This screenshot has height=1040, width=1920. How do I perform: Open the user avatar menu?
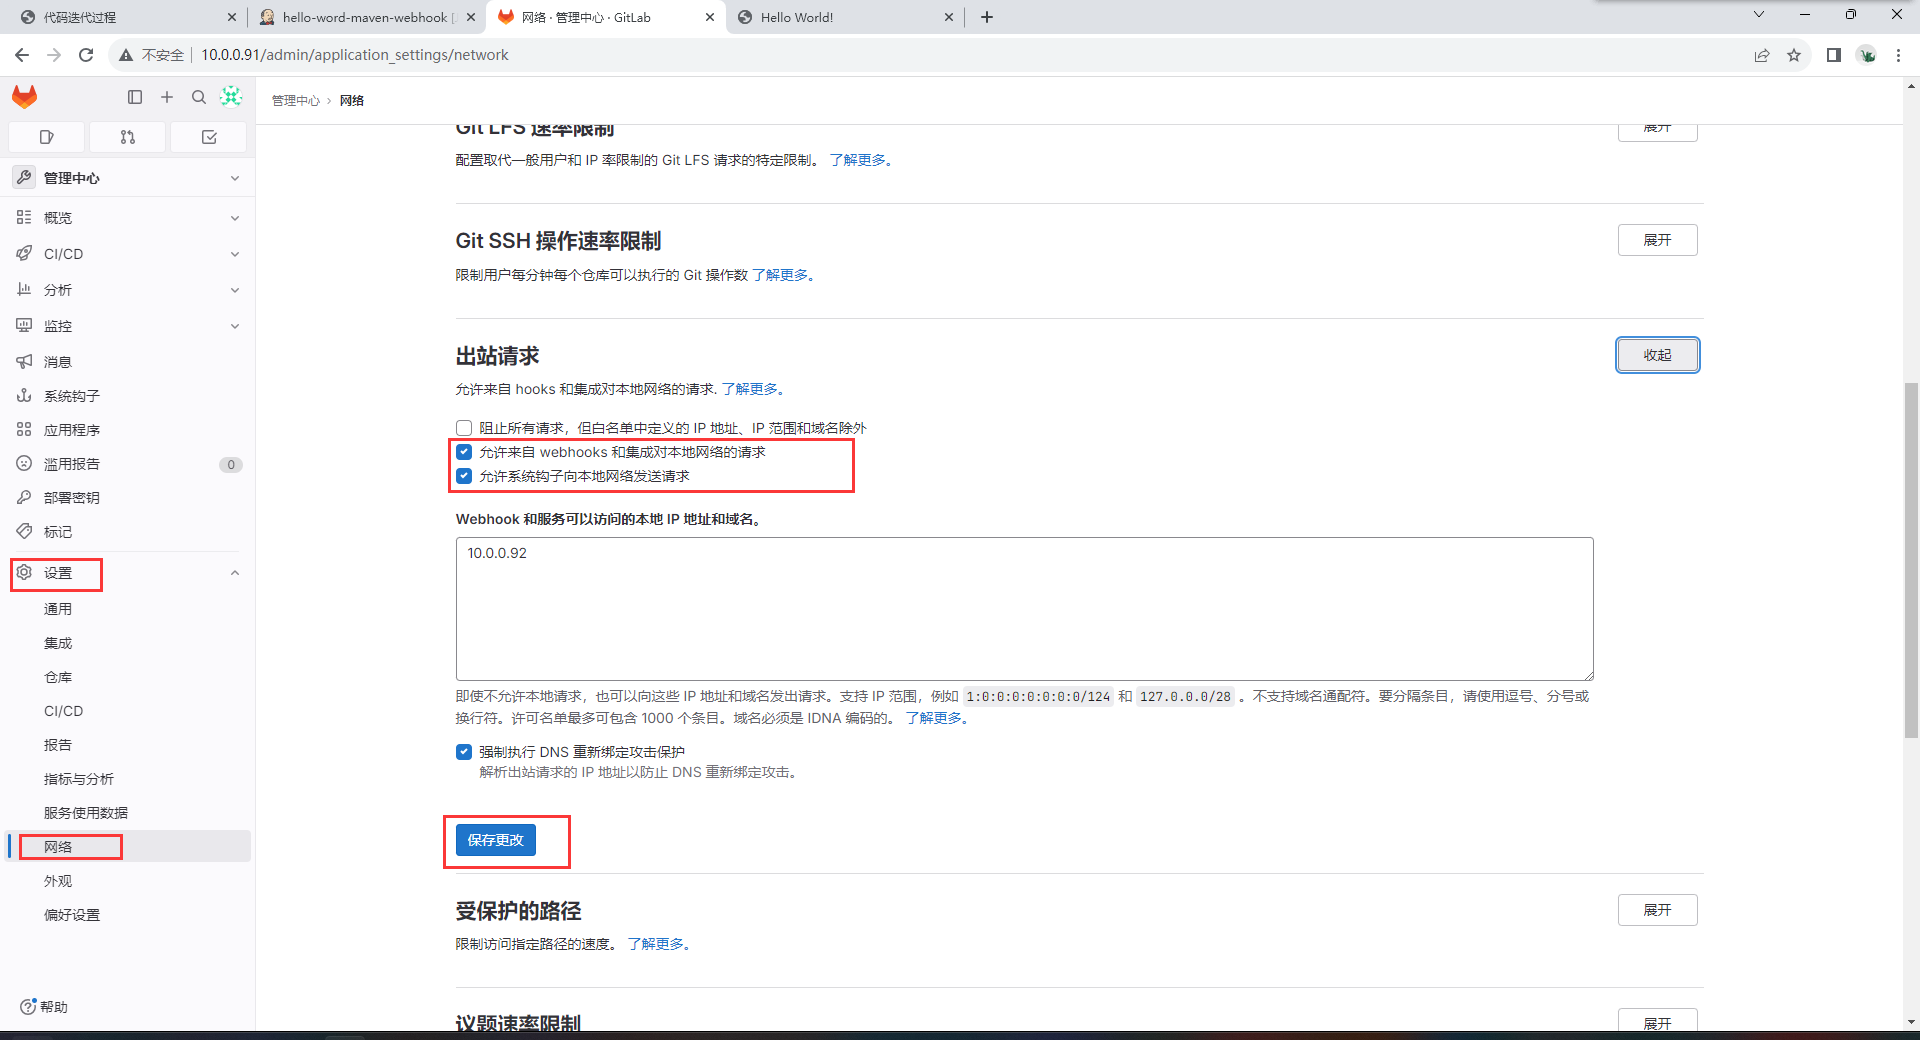click(x=231, y=96)
